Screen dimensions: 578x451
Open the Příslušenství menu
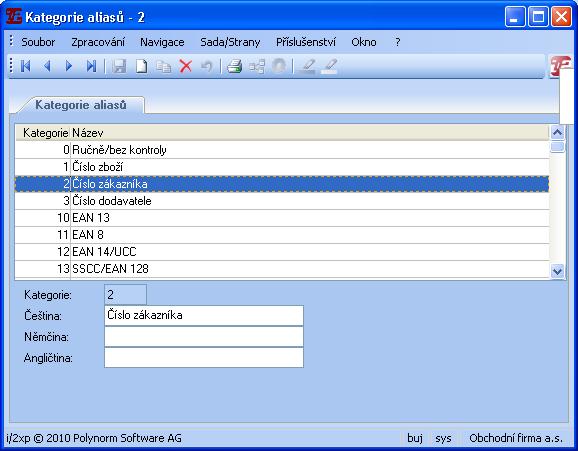click(306, 42)
